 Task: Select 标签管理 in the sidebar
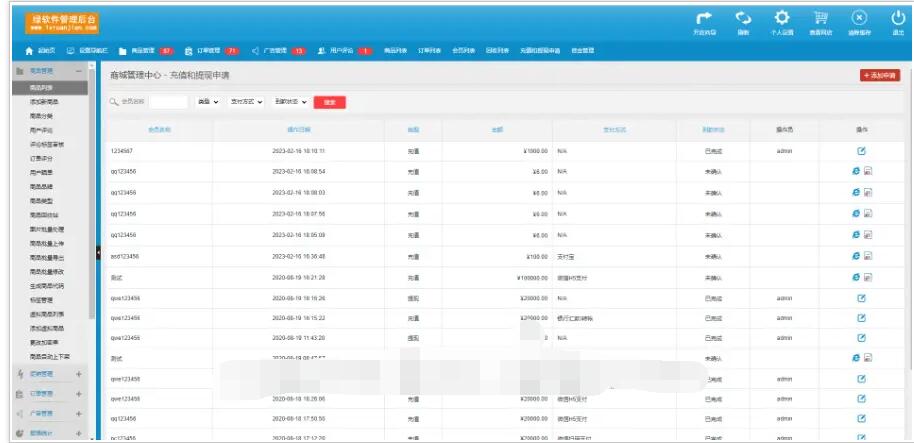(41, 300)
